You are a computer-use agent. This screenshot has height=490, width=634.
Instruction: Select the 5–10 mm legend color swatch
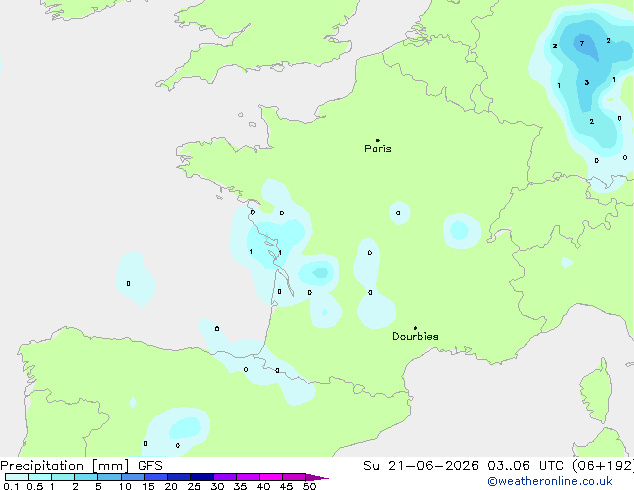(110, 477)
